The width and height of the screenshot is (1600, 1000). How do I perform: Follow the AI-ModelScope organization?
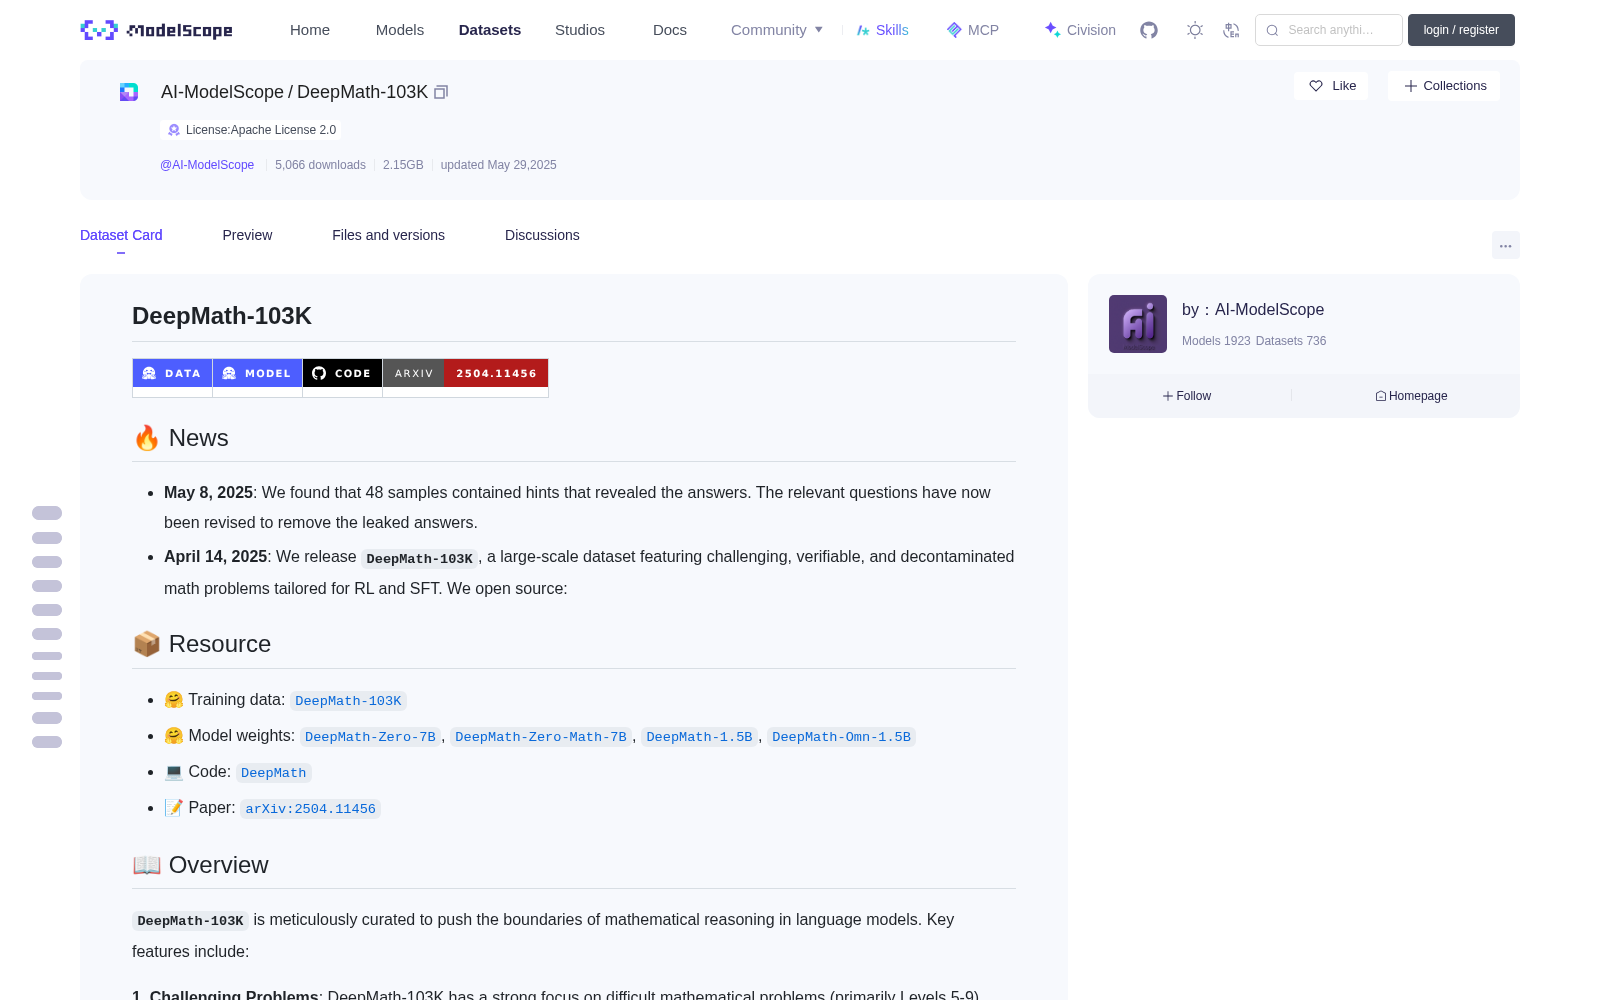1187,396
